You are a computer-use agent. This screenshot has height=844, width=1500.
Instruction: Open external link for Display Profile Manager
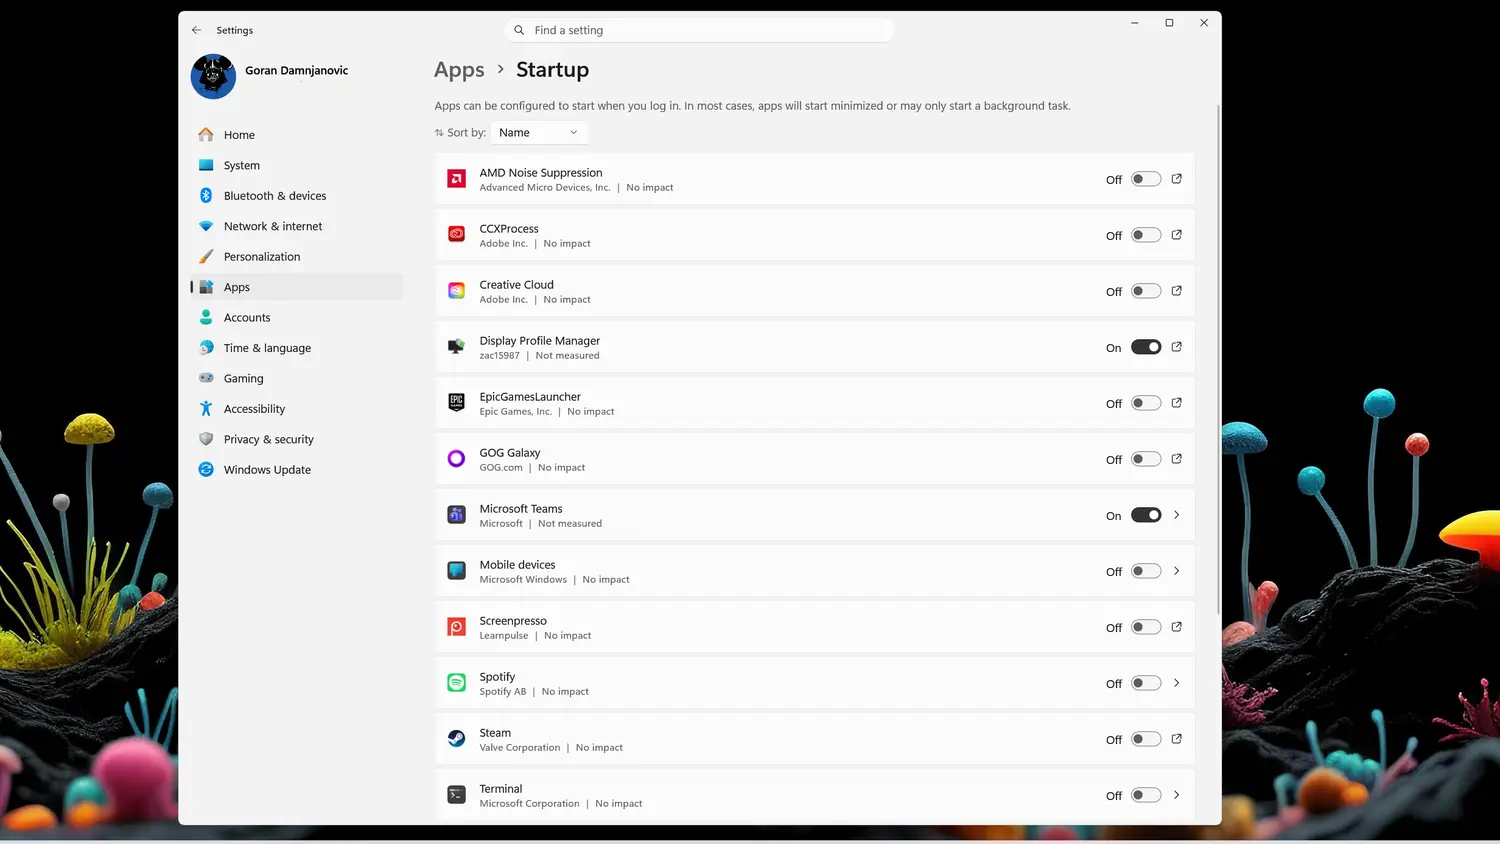tap(1176, 347)
